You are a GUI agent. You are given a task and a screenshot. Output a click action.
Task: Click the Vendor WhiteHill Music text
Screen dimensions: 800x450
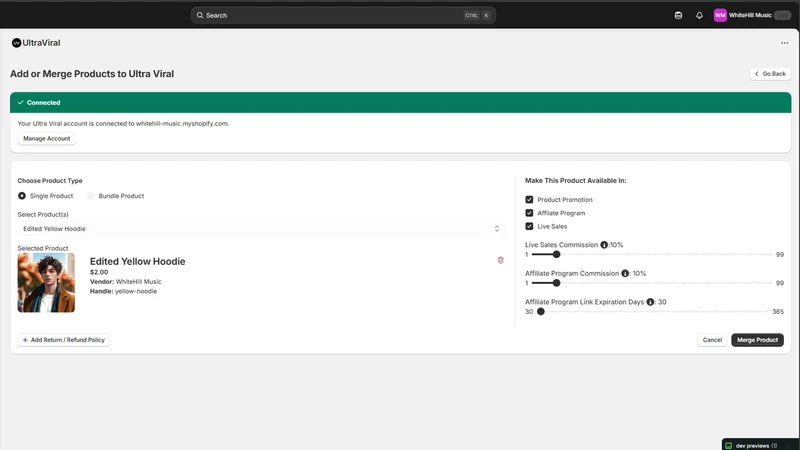tap(126, 282)
